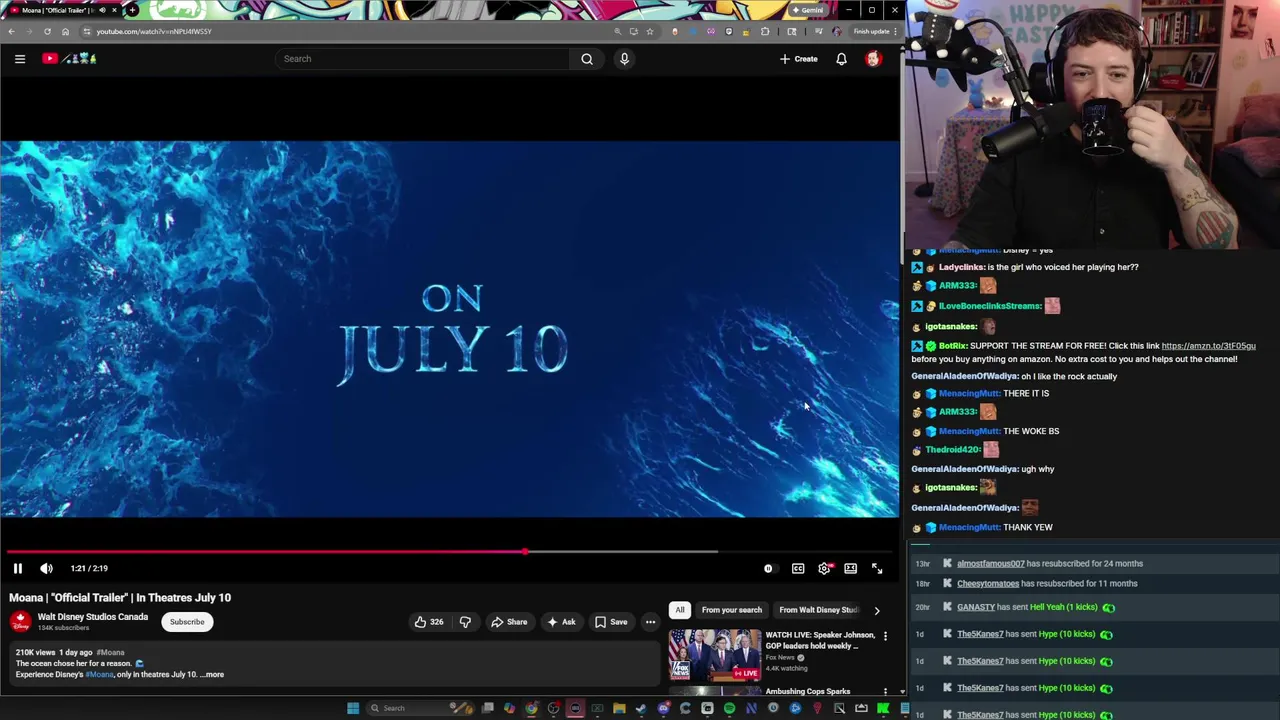Go to the YouTube home logo
Screen dimensions: 1280x720
[x=69, y=59]
